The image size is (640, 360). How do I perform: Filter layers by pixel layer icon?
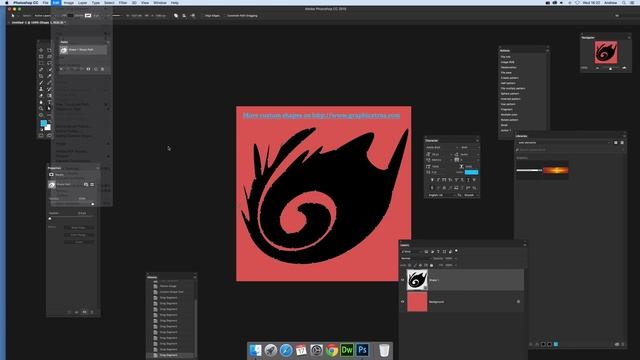click(x=427, y=252)
